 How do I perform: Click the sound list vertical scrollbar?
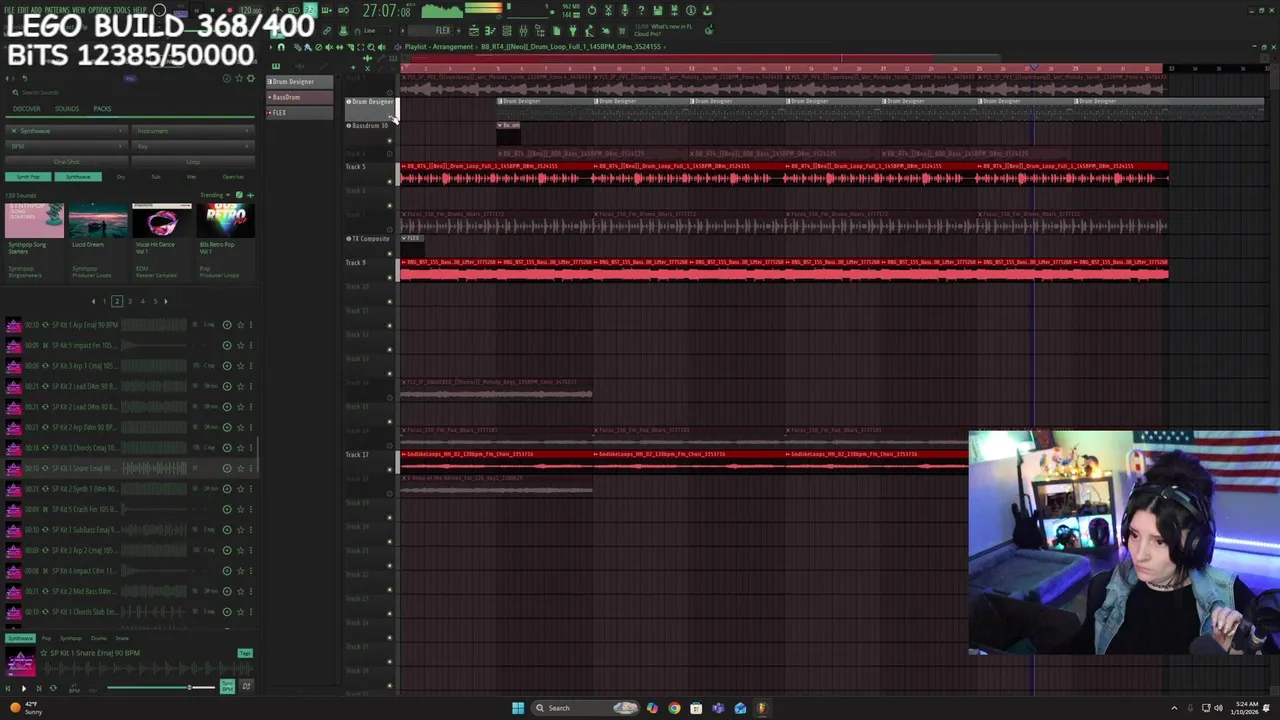[x=258, y=455]
